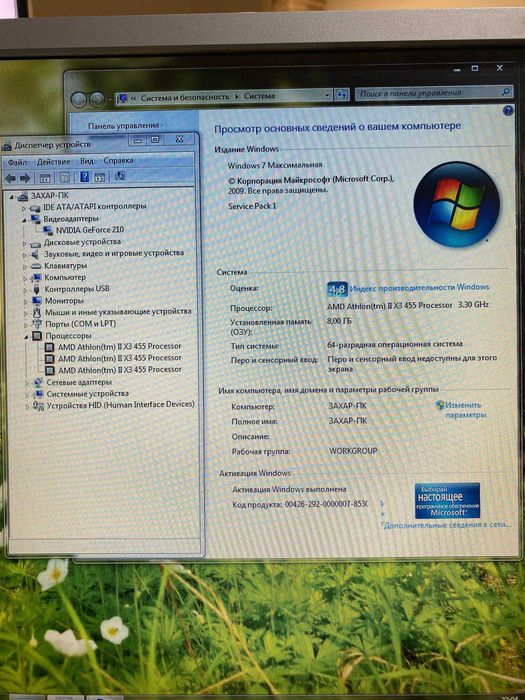Click the Windows Experience Index 4,8 badge
The image size is (525, 700).
pyautogui.click(x=337, y=290)
